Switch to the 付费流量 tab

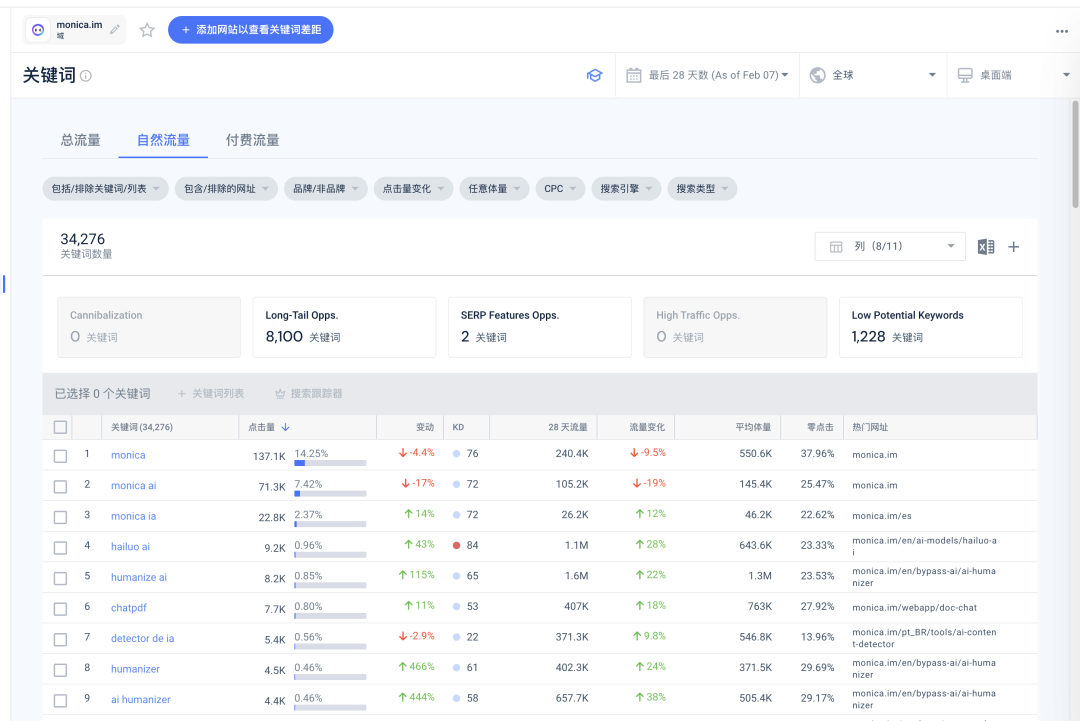252,140
